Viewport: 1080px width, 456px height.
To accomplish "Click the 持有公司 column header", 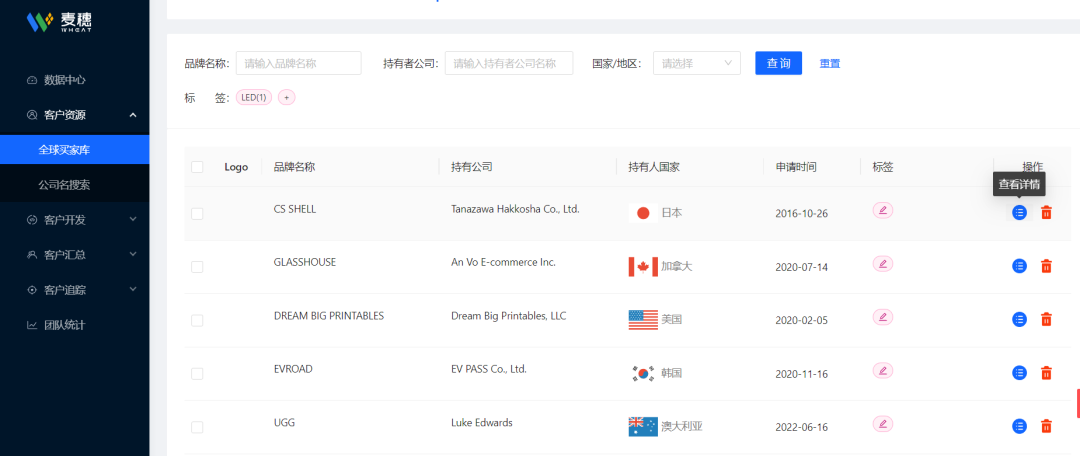I will 472,167.
